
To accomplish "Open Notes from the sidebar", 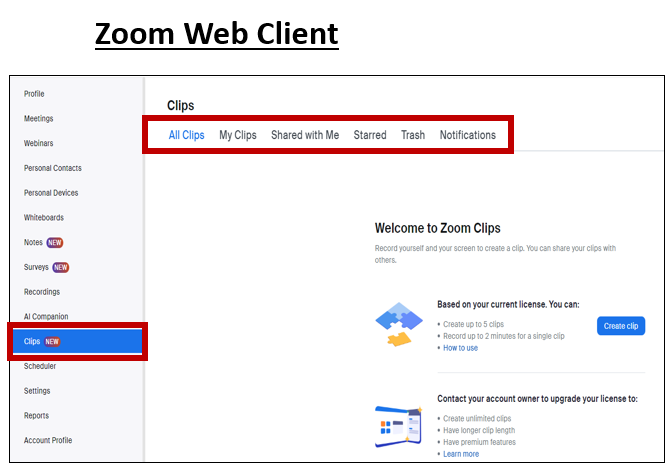I will click(33, 242).
